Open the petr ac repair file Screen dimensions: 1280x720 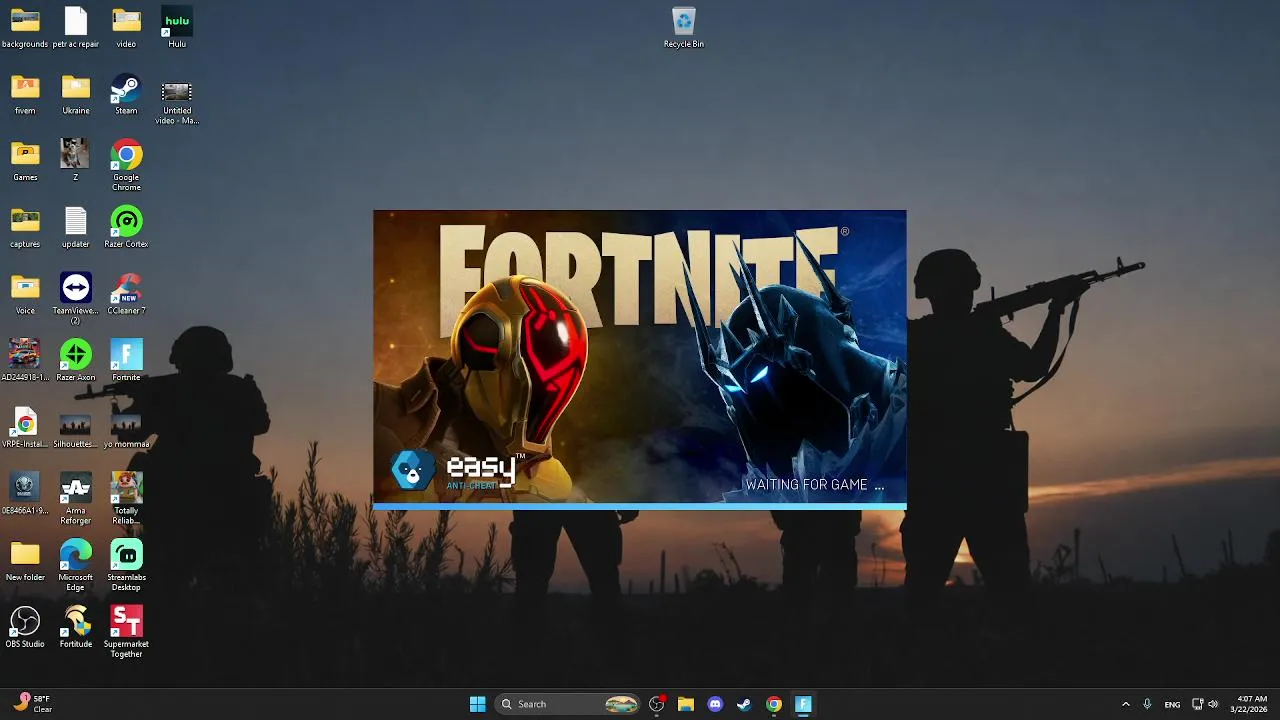coord(76,28)
